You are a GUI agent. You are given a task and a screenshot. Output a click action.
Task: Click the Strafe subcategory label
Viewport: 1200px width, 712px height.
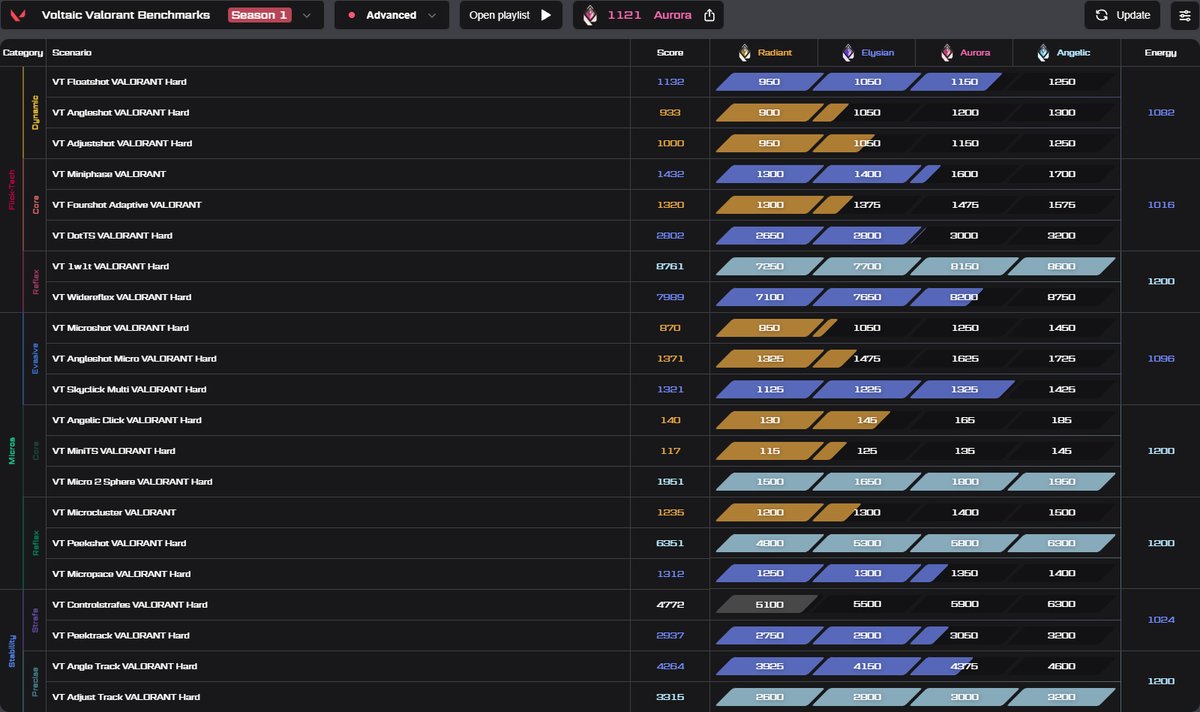pos(36,620)
